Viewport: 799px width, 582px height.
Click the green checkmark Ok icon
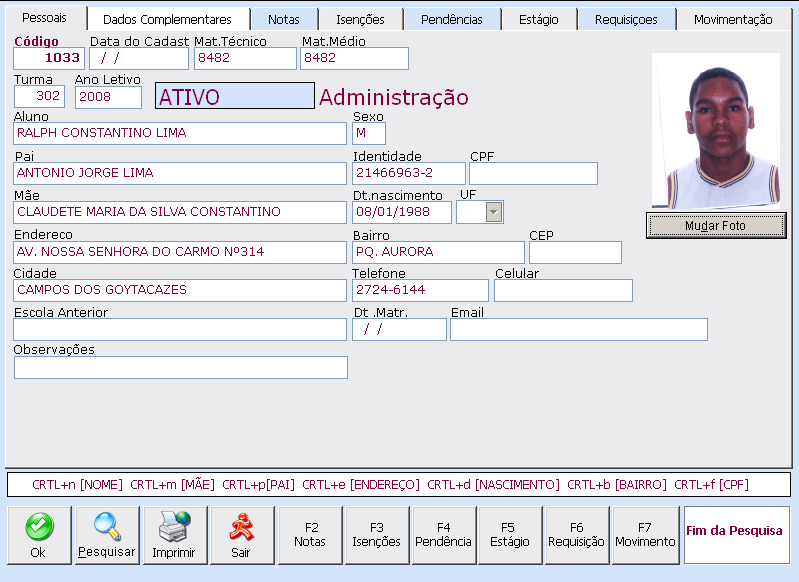click(x=38, y=526)
